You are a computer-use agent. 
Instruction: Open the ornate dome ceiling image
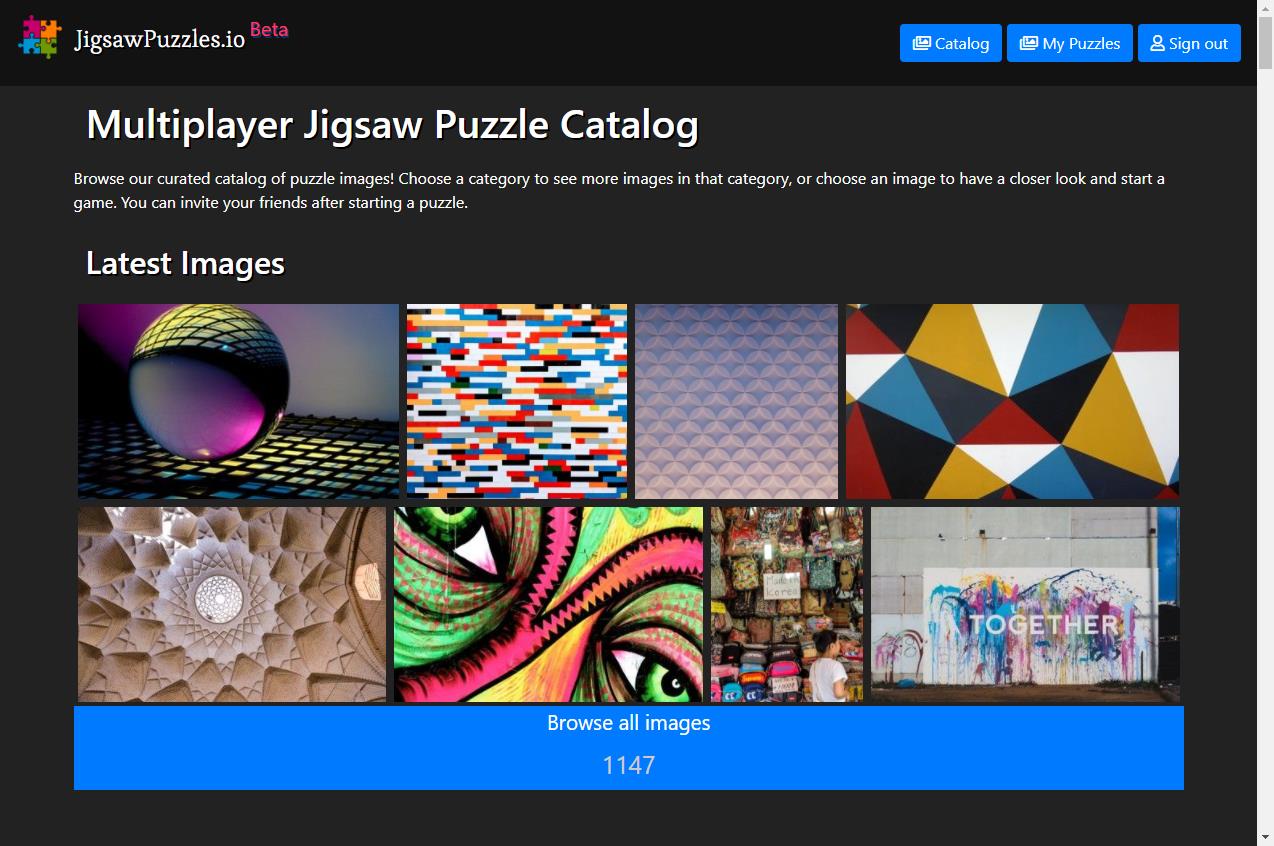click(x=232, y=604)
